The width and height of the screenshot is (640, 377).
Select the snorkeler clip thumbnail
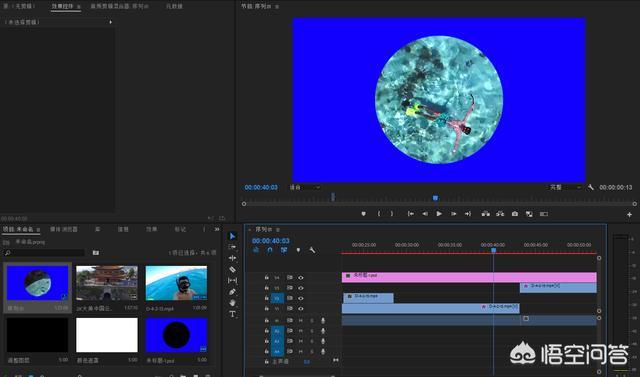pyautogui.click(x=176, y=283)
